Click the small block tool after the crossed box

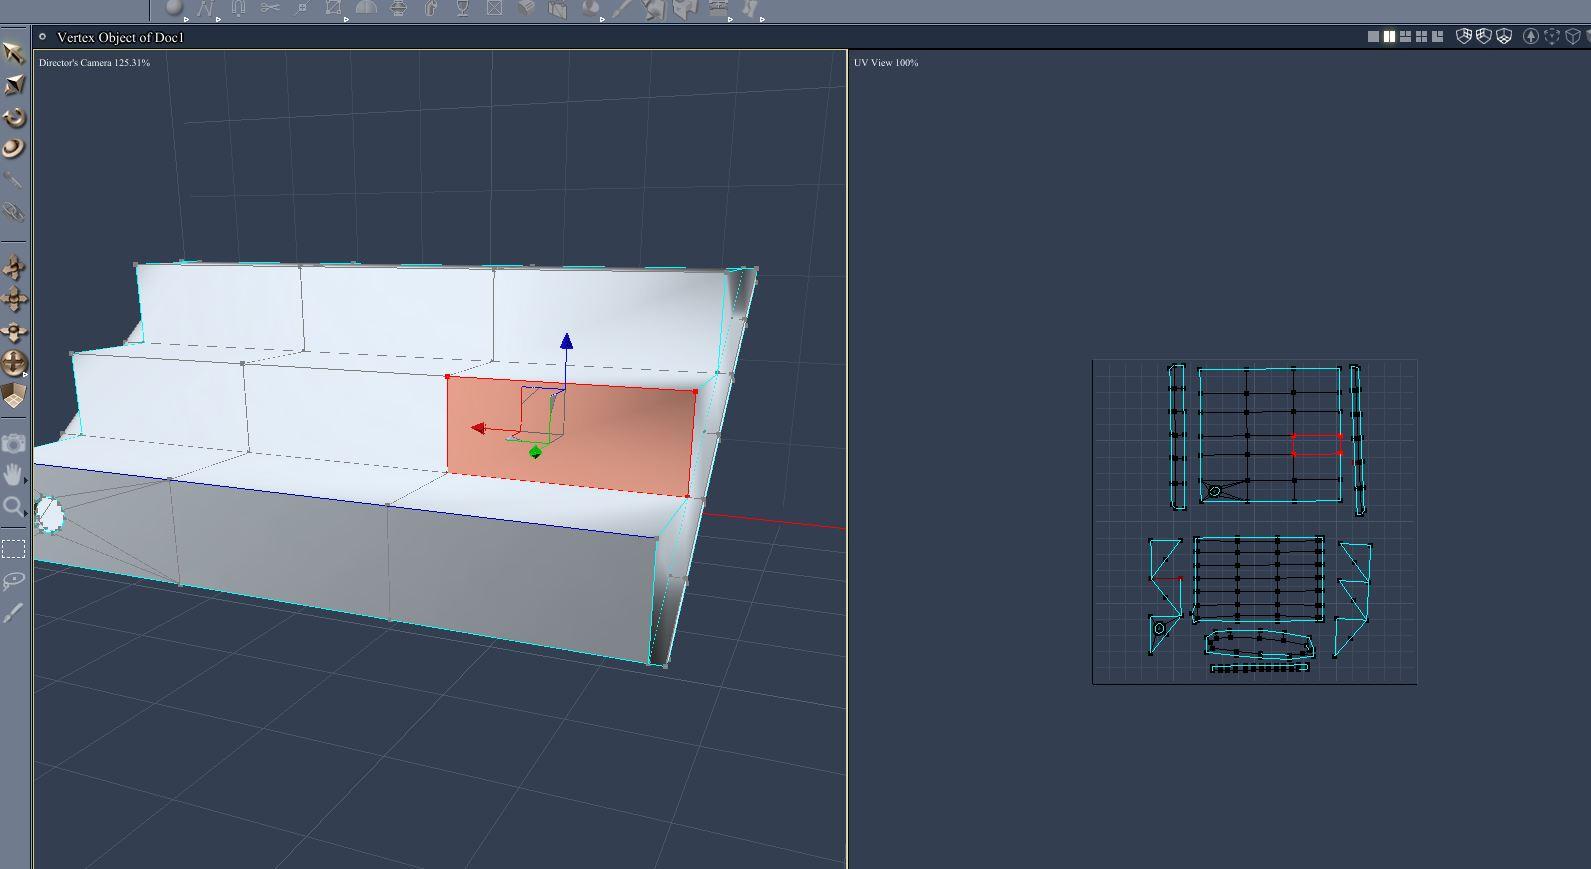(526, 9)
